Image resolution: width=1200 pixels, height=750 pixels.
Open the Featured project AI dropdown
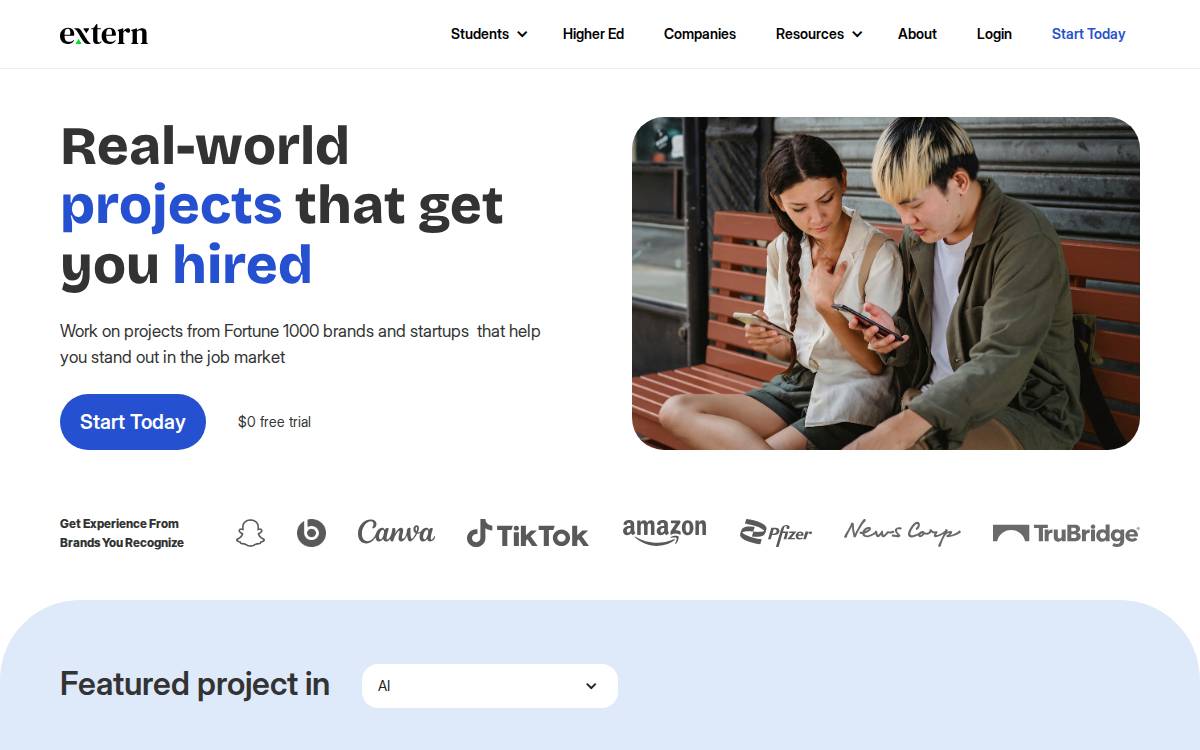[490, 686]
